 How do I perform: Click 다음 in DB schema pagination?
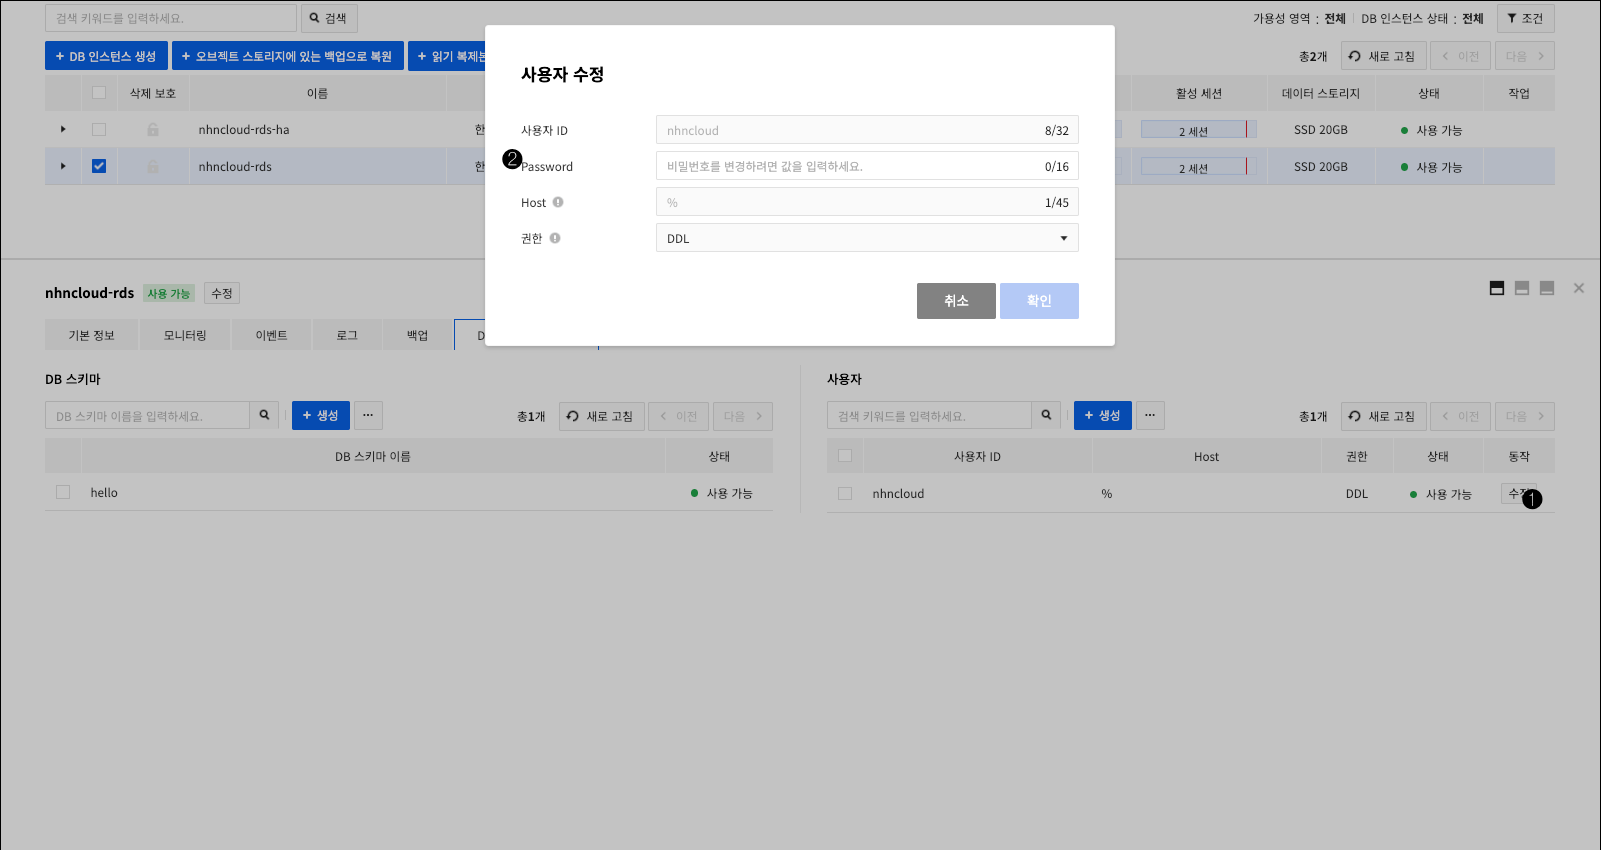(743, 416)
